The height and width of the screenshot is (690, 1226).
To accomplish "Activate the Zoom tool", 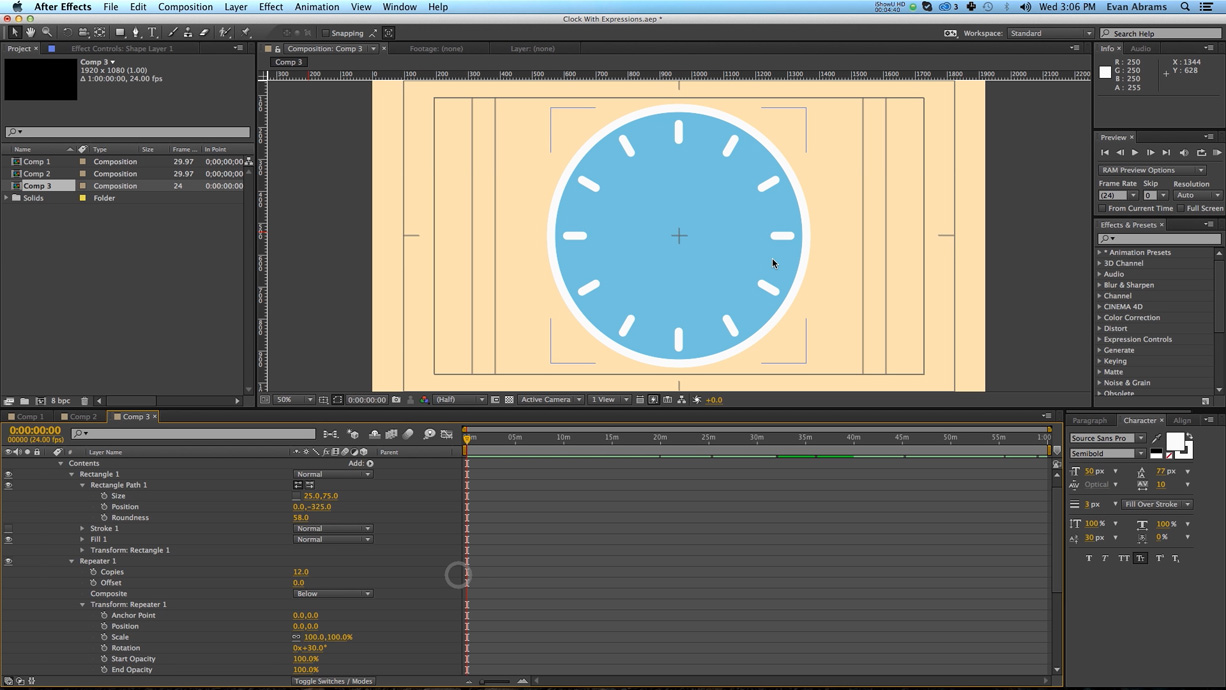I will [x=46, y=31].
